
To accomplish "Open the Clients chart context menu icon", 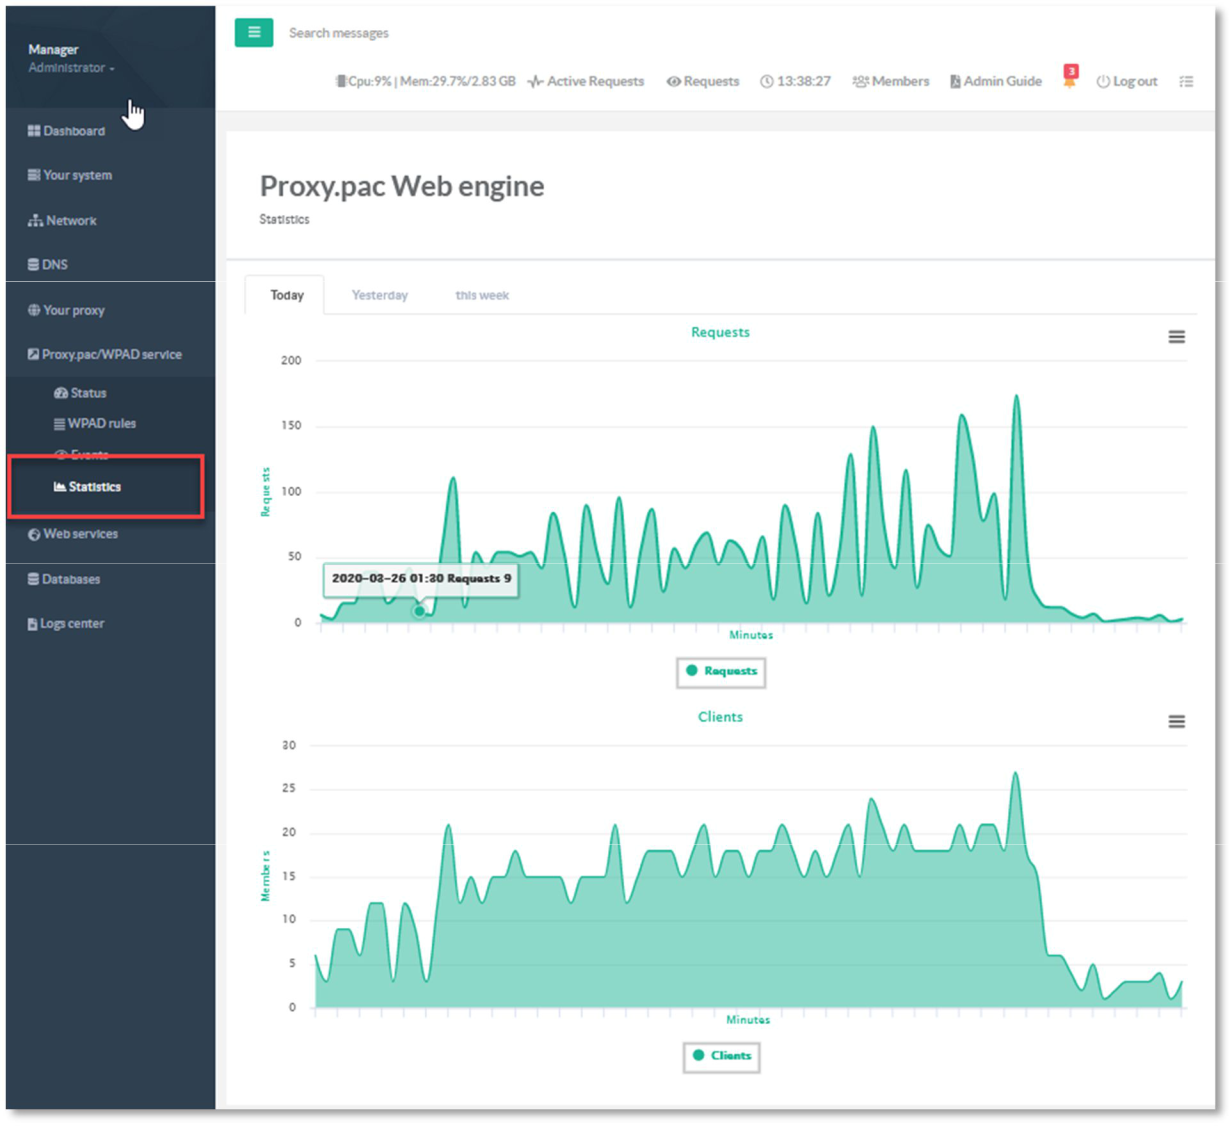I will click(x=1177, y=722).
